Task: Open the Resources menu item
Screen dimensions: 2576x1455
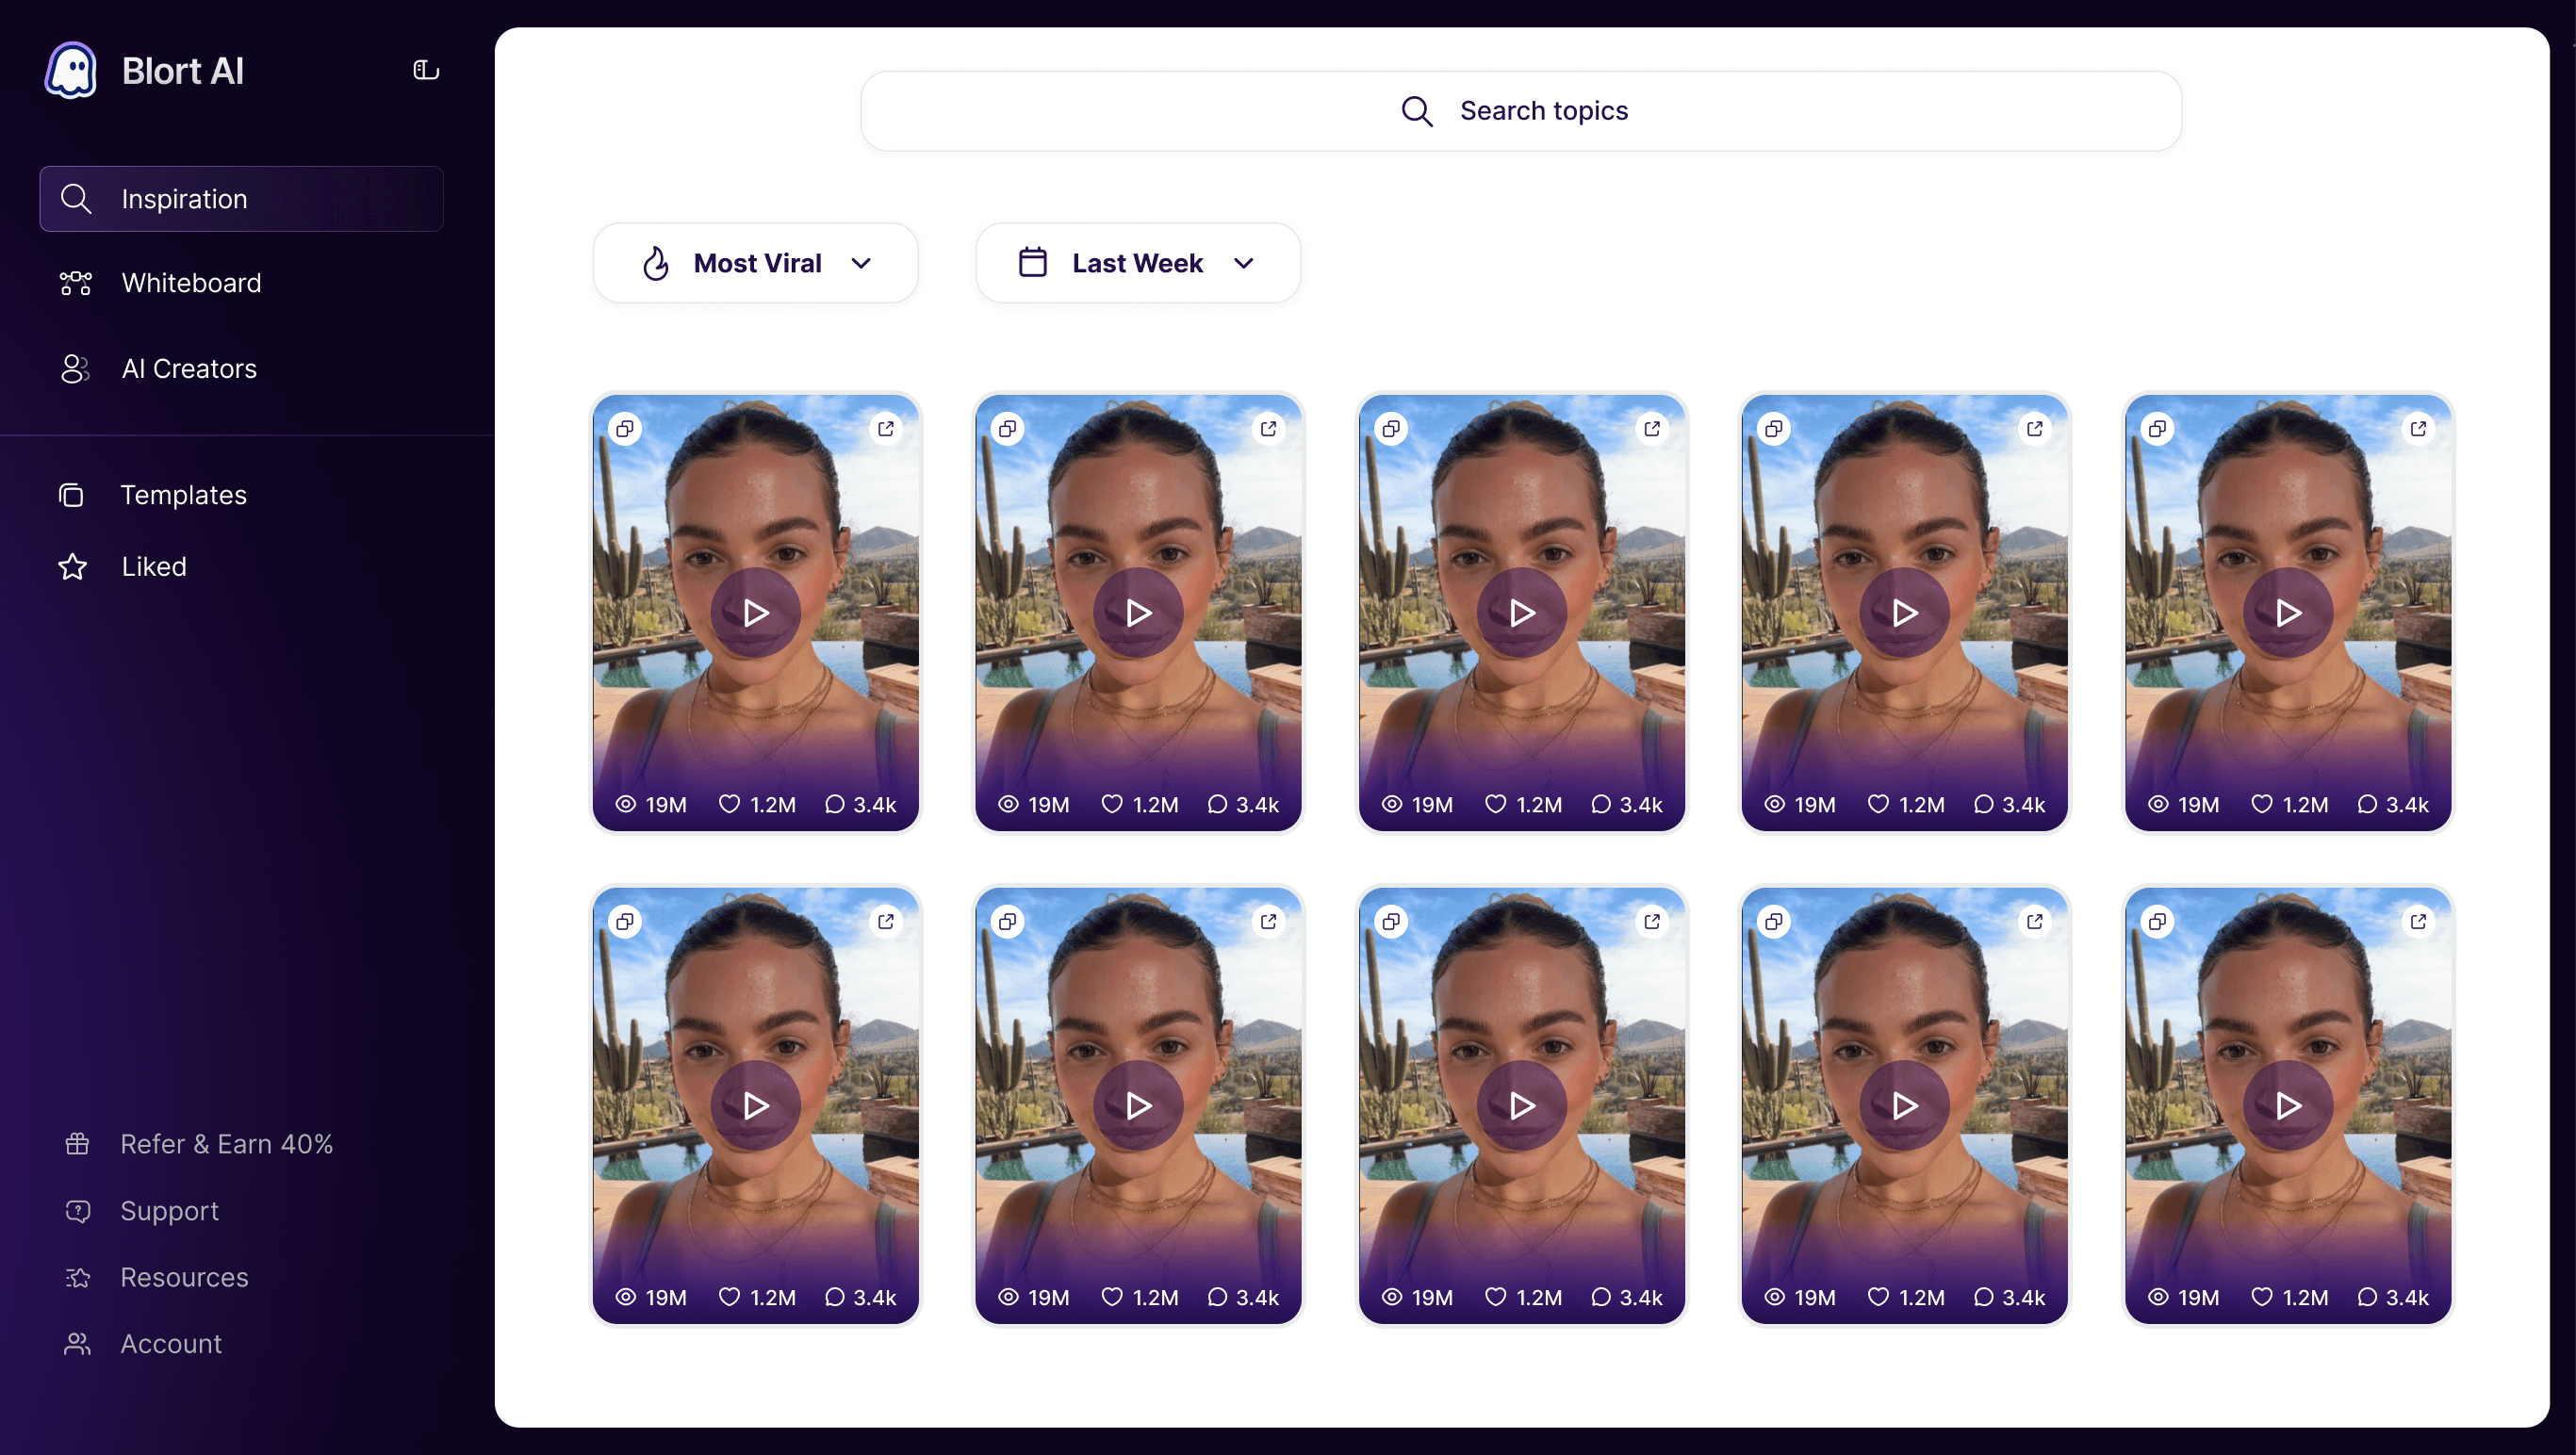Action: click(x=185, y=1277)
